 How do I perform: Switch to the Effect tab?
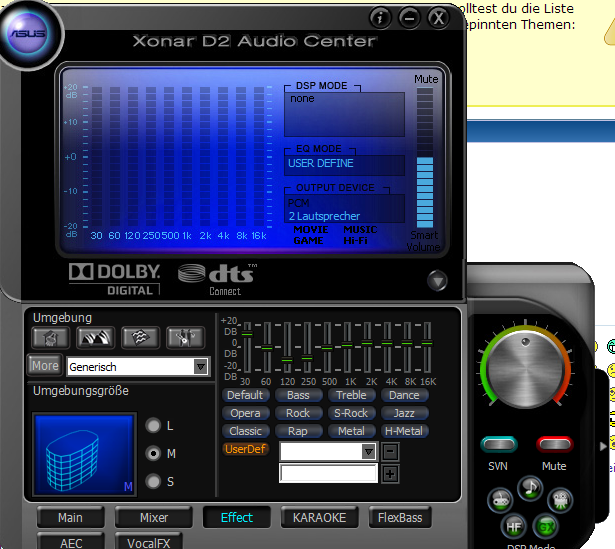(237, 518)
